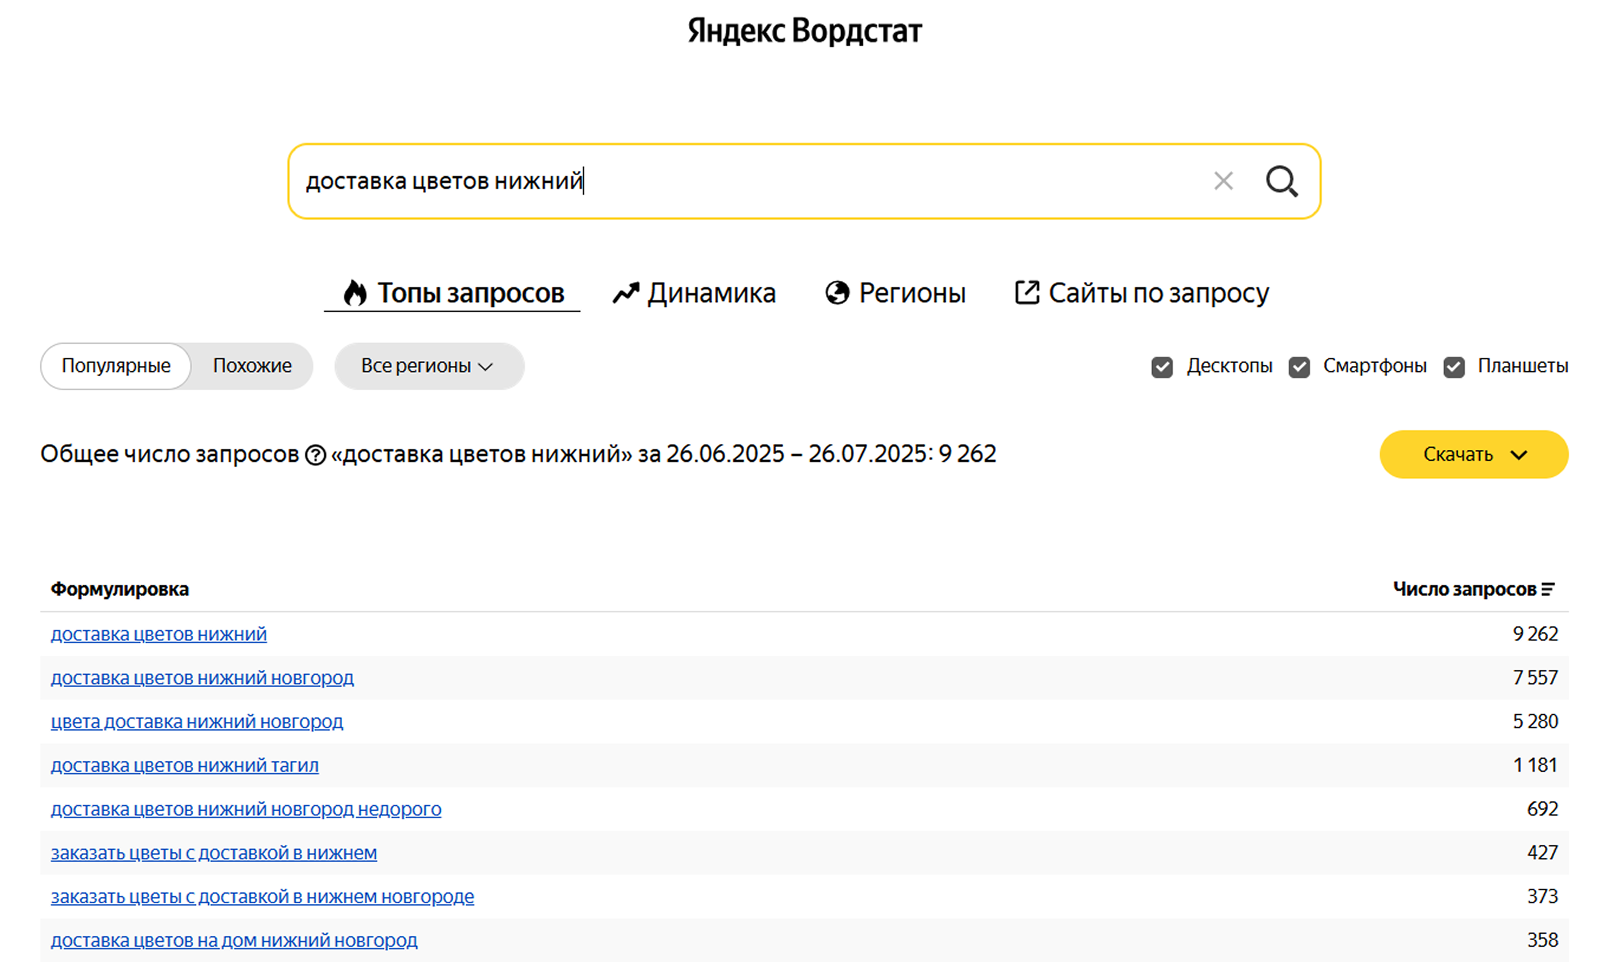The width and height of the screenshot is (1608, 962).
Task: Open the Топы запросов tab
Action: click(x=453, y=293)
